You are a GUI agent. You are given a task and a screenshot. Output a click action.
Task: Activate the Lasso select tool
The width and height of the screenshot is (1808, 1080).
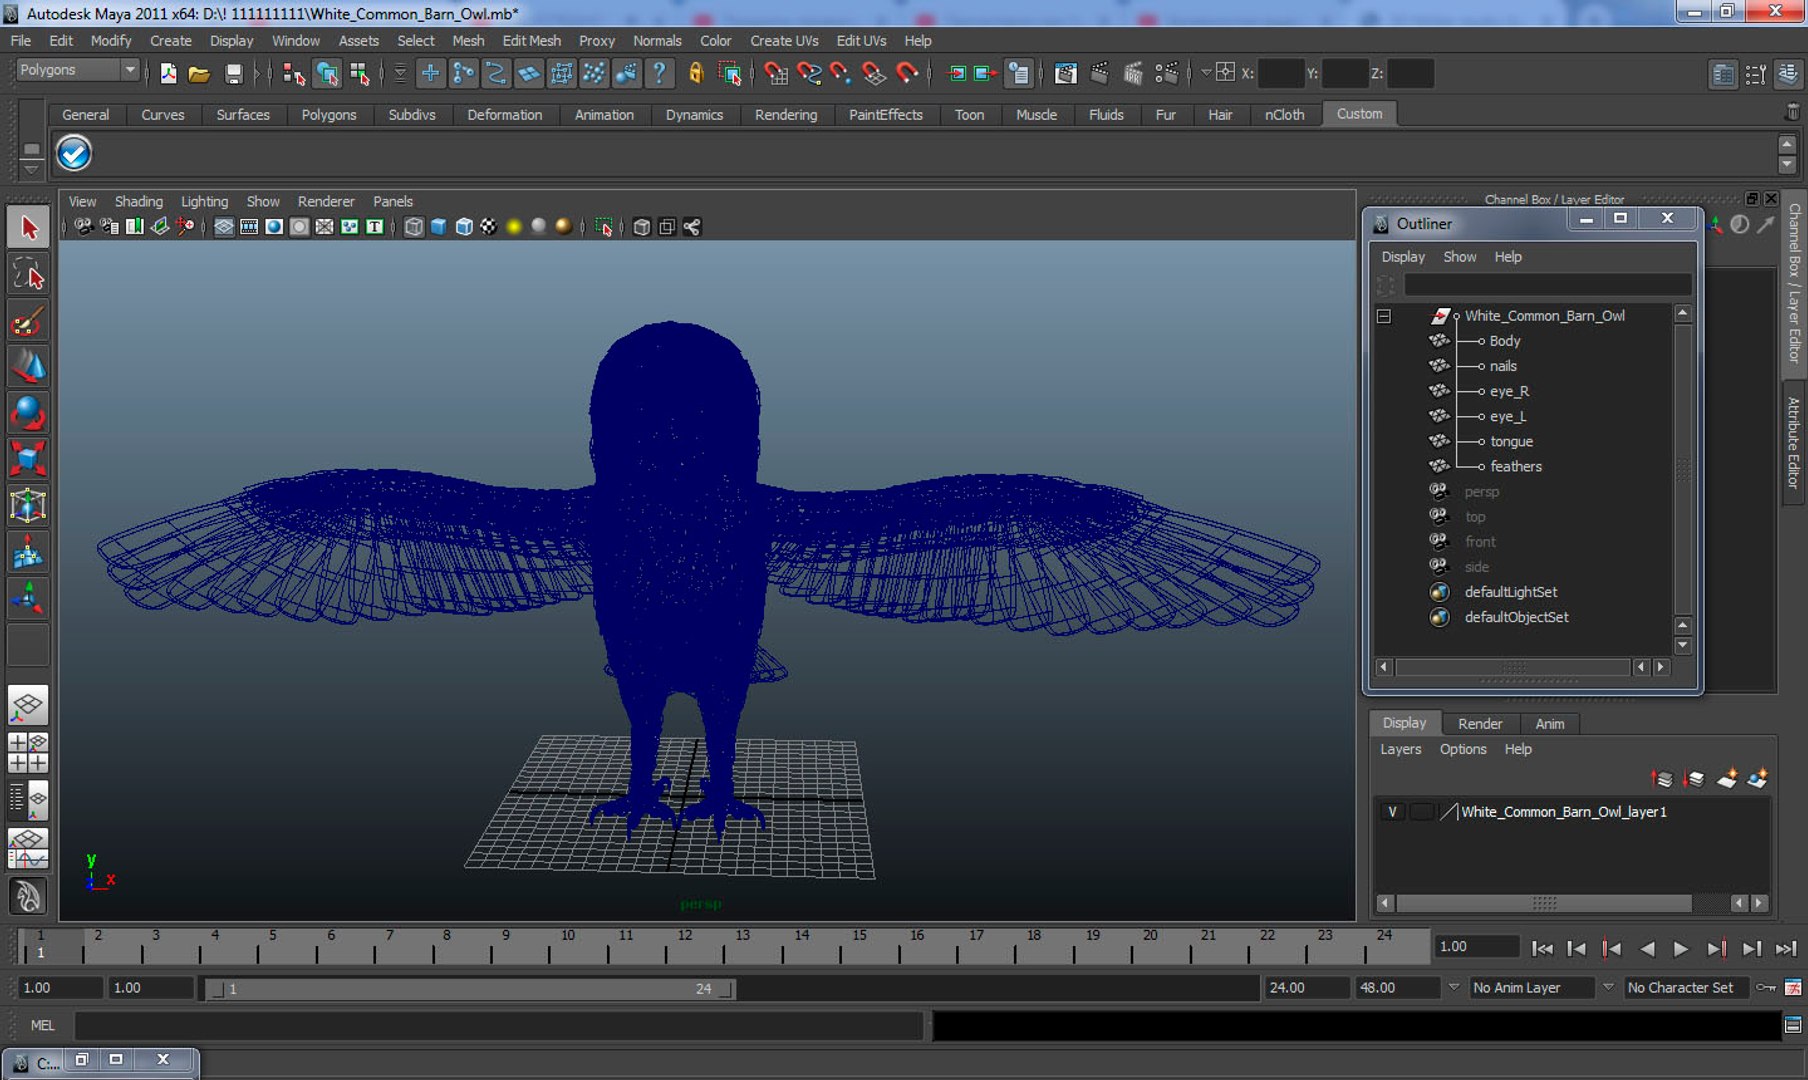pyautogui.click(x=28, y=273)
